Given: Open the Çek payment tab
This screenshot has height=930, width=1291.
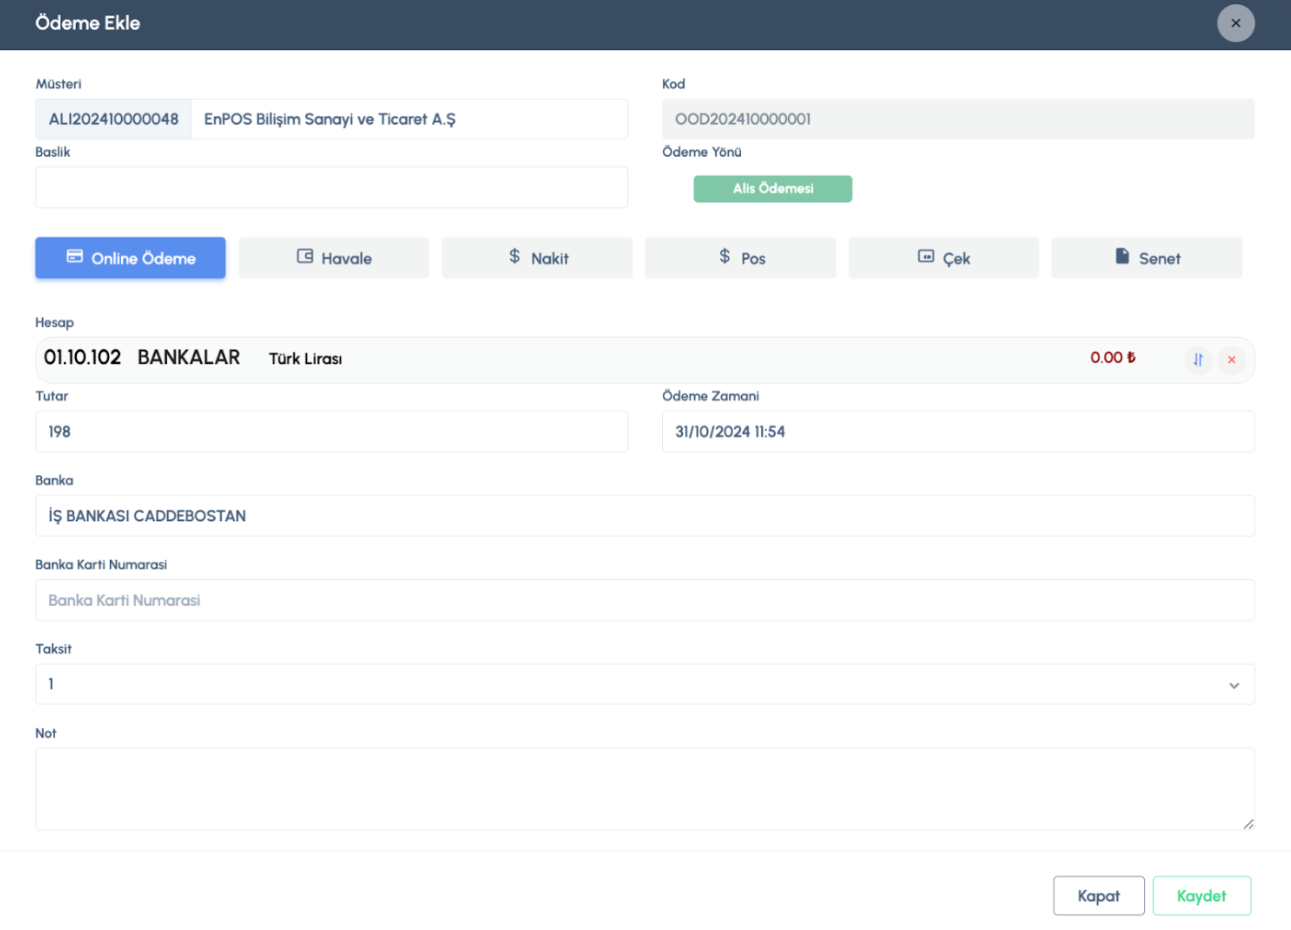Looking at the screenshot, I should (943, 258).
